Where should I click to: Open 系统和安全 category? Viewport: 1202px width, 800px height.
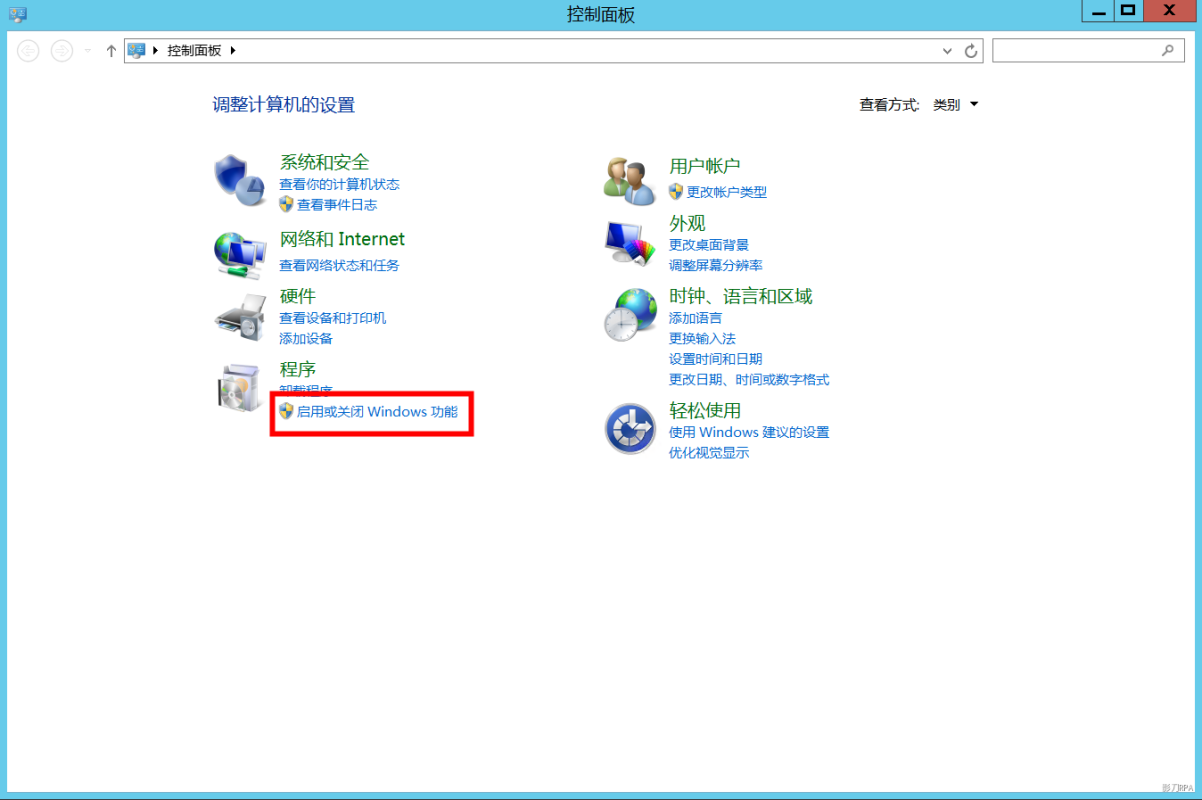tap(324, 162)
